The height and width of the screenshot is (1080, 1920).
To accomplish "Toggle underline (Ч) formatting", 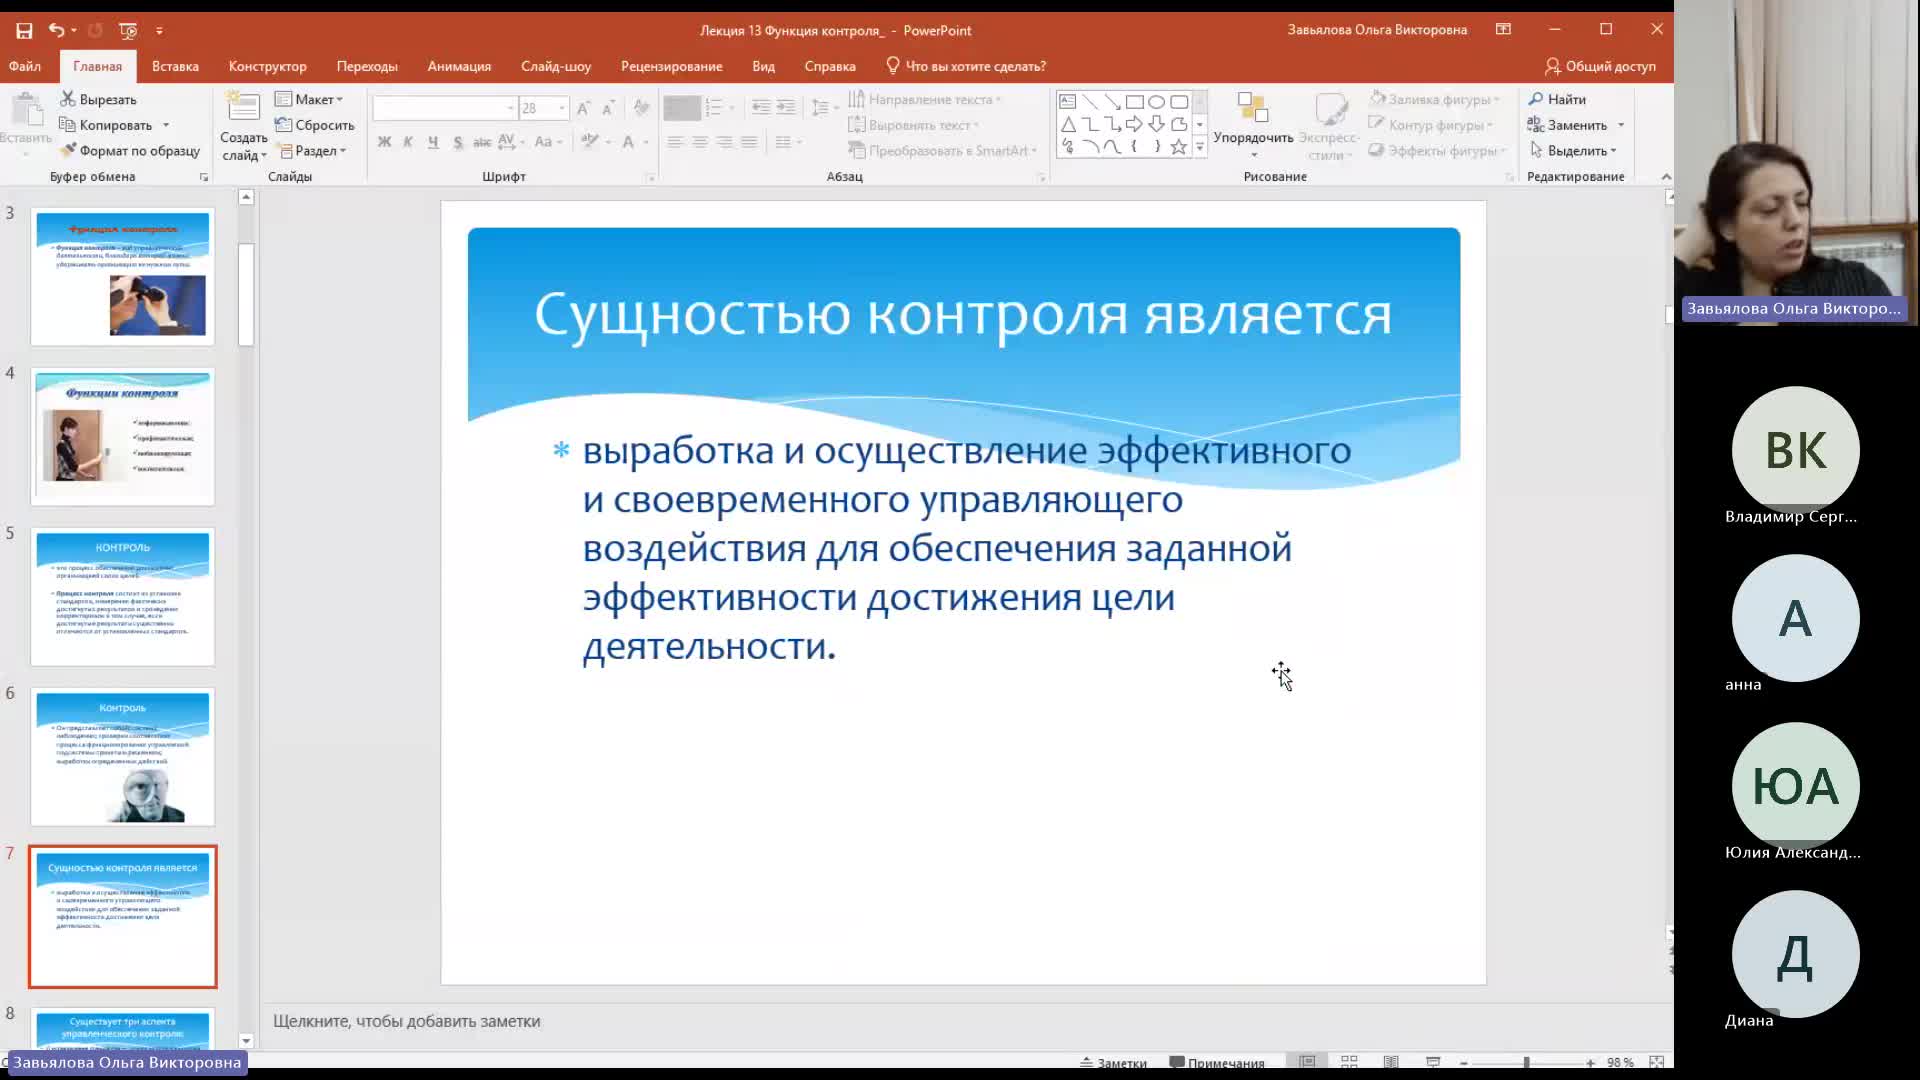I will (433, 142).
